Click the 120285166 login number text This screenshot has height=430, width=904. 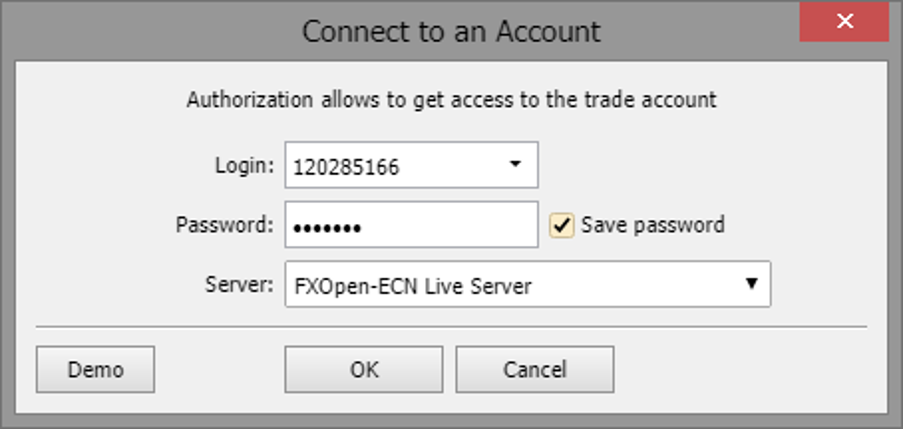pos(346,168)
